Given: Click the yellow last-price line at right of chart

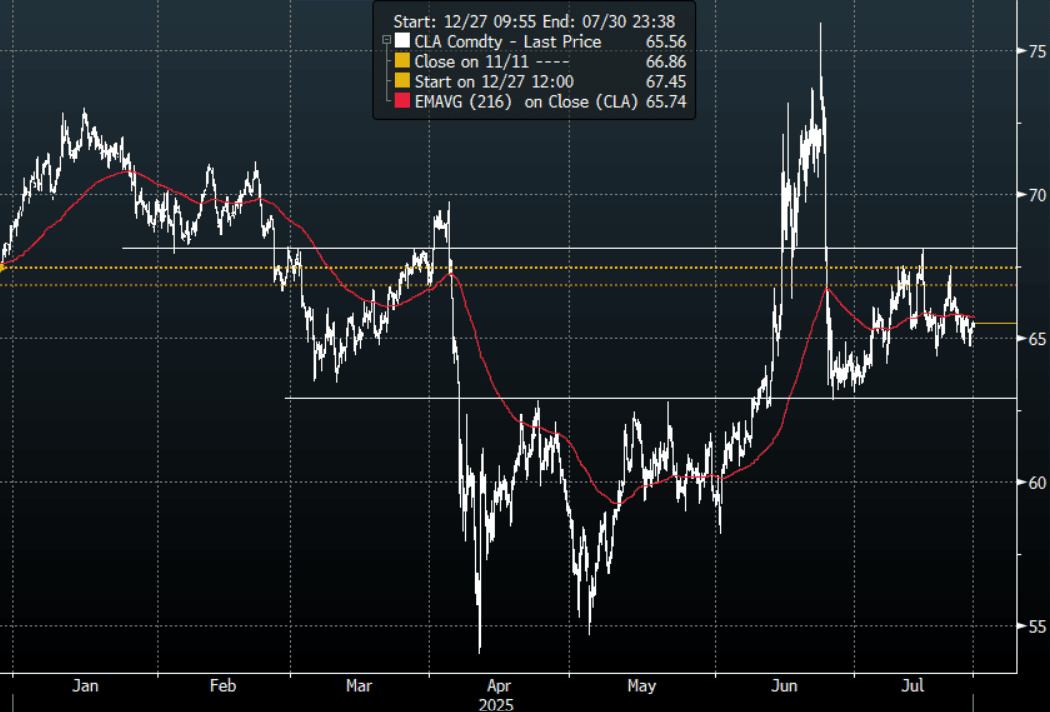Looking at the screenshot, I should (x=995, y=324).
